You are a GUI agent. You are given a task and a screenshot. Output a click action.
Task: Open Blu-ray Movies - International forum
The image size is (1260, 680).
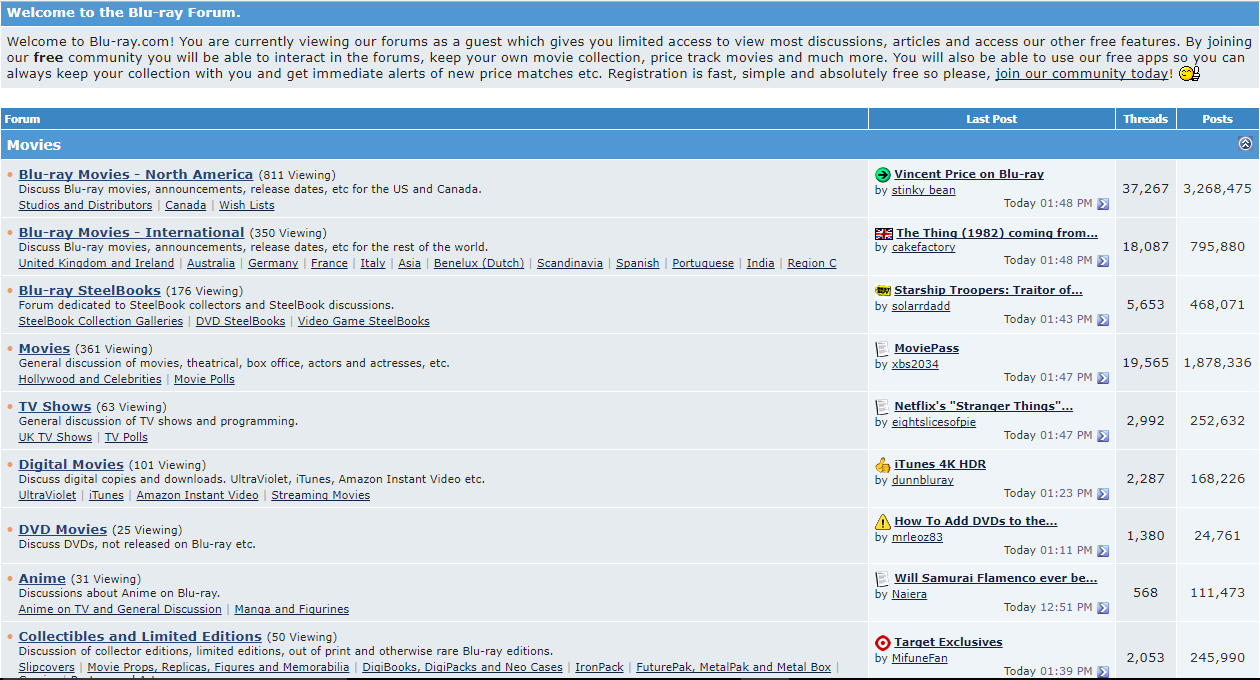(131, 233)
